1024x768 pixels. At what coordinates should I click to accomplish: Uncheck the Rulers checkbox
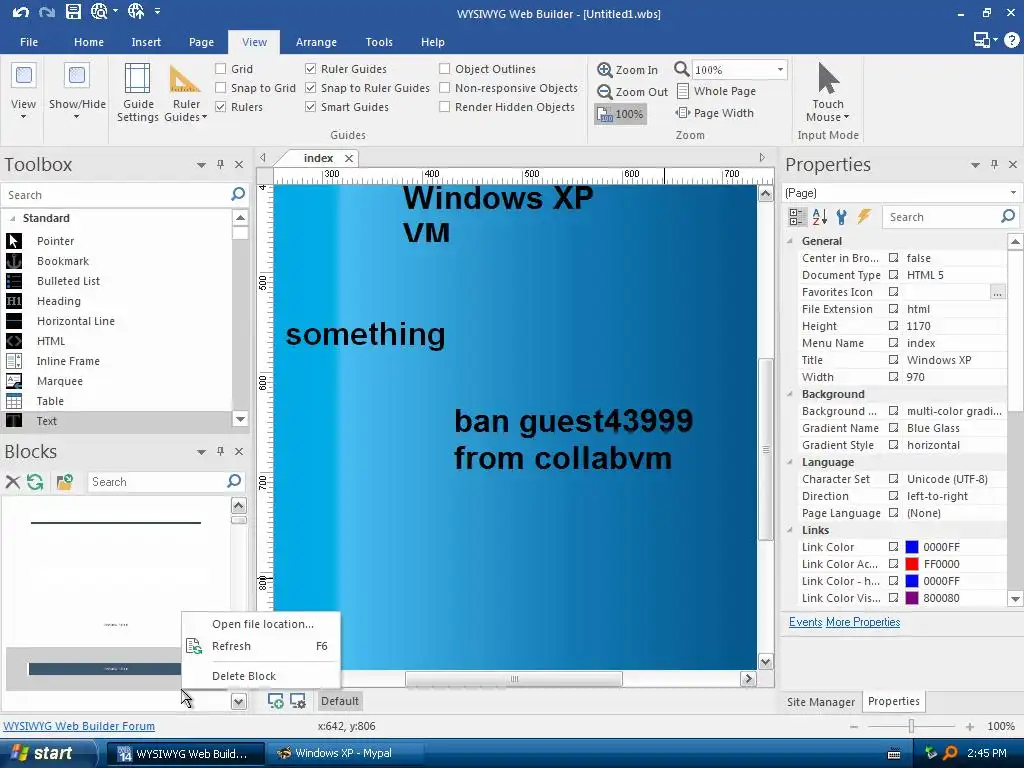click(221, 106)
